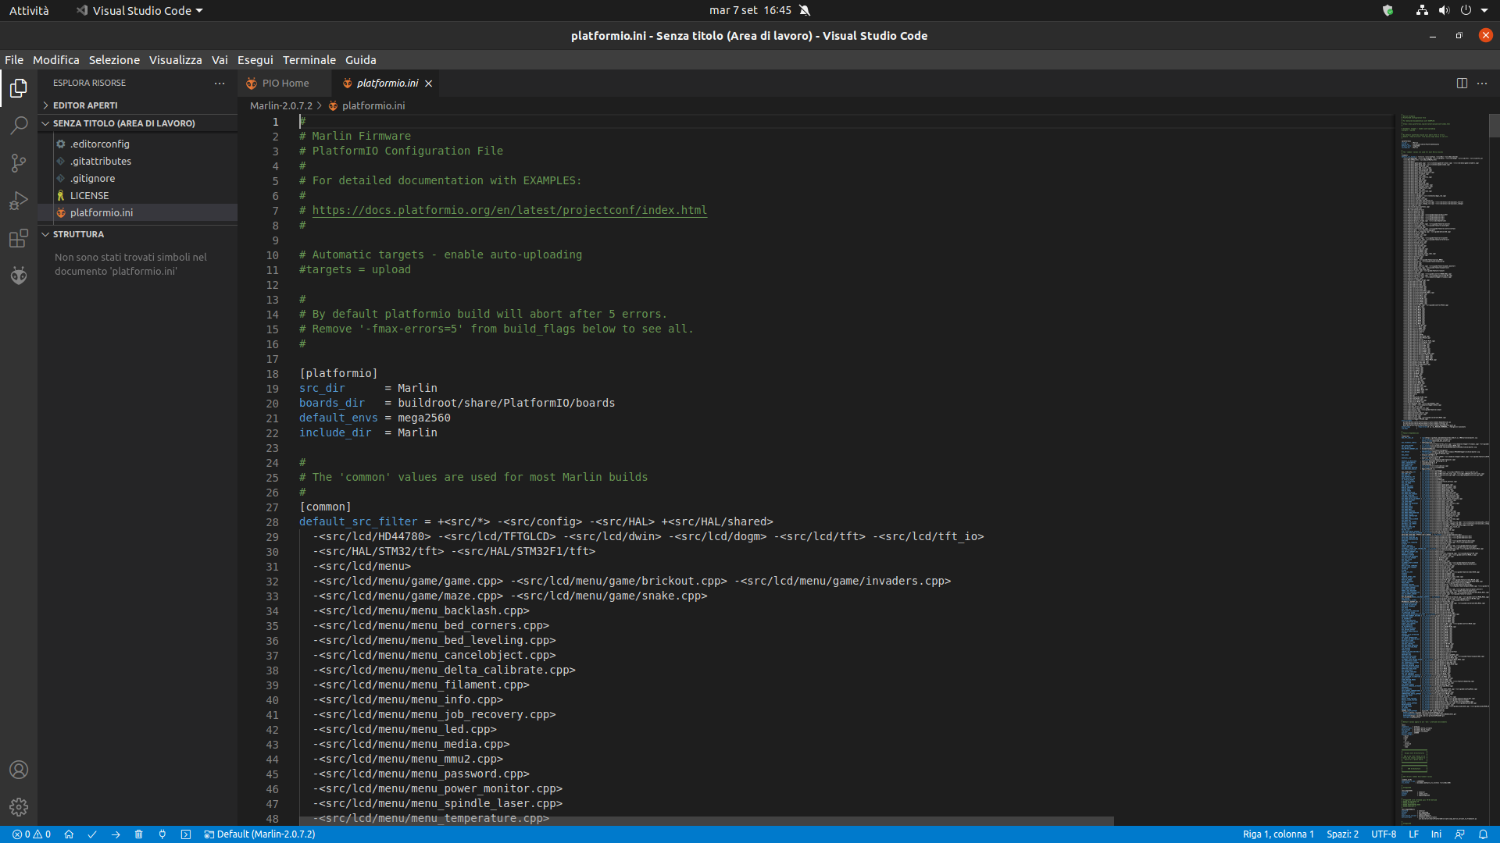Screen dimensions: 1500x843
Task: Collapse the STRUTTURA section
Action: tap(78, 234)
